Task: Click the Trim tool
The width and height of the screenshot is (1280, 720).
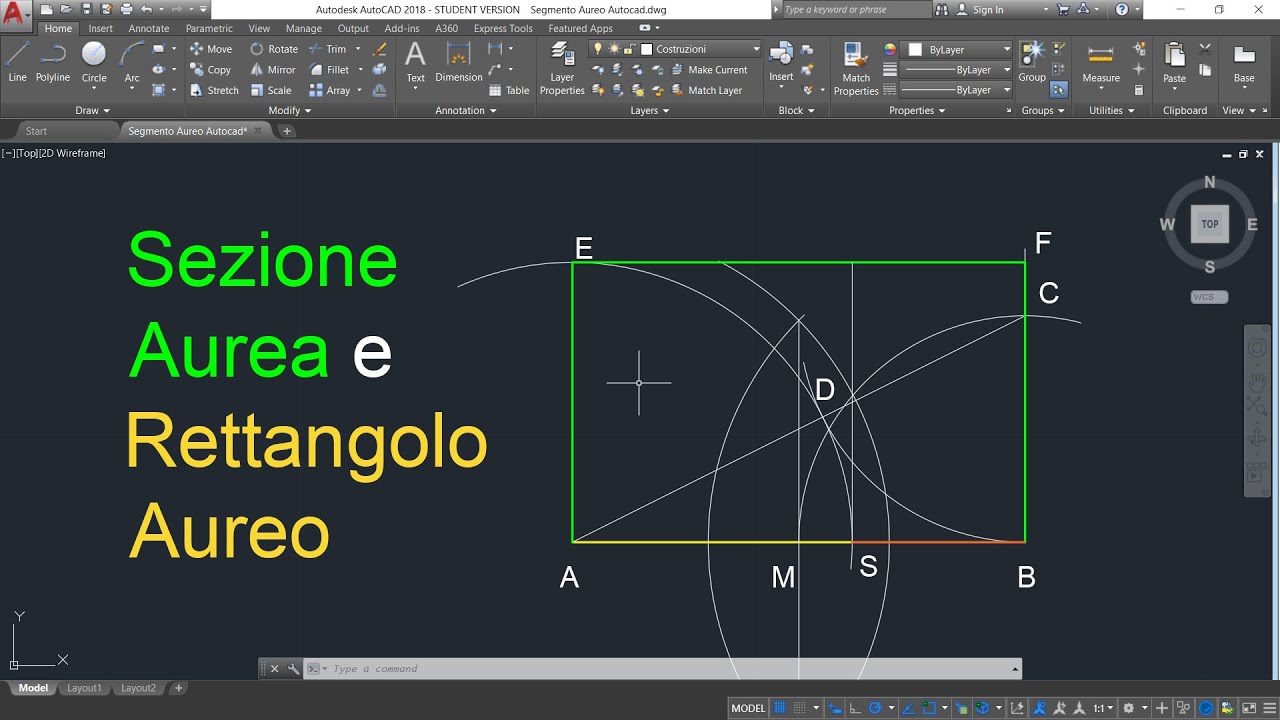Action: pos(328,49)
